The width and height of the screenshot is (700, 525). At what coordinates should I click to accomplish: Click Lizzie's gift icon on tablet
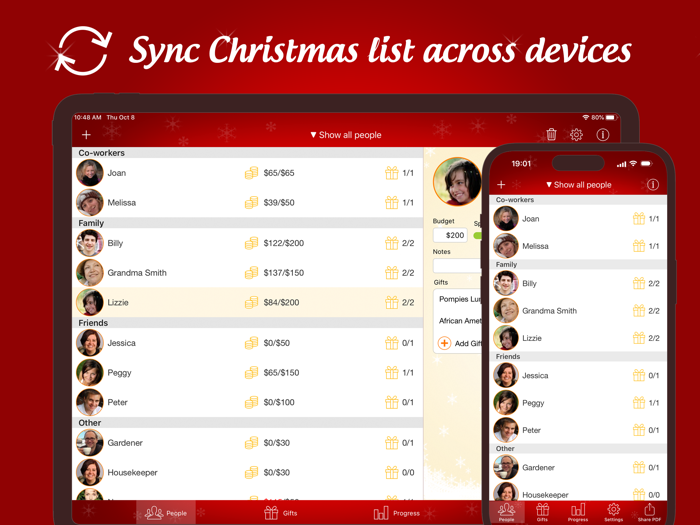click(392, 302)
